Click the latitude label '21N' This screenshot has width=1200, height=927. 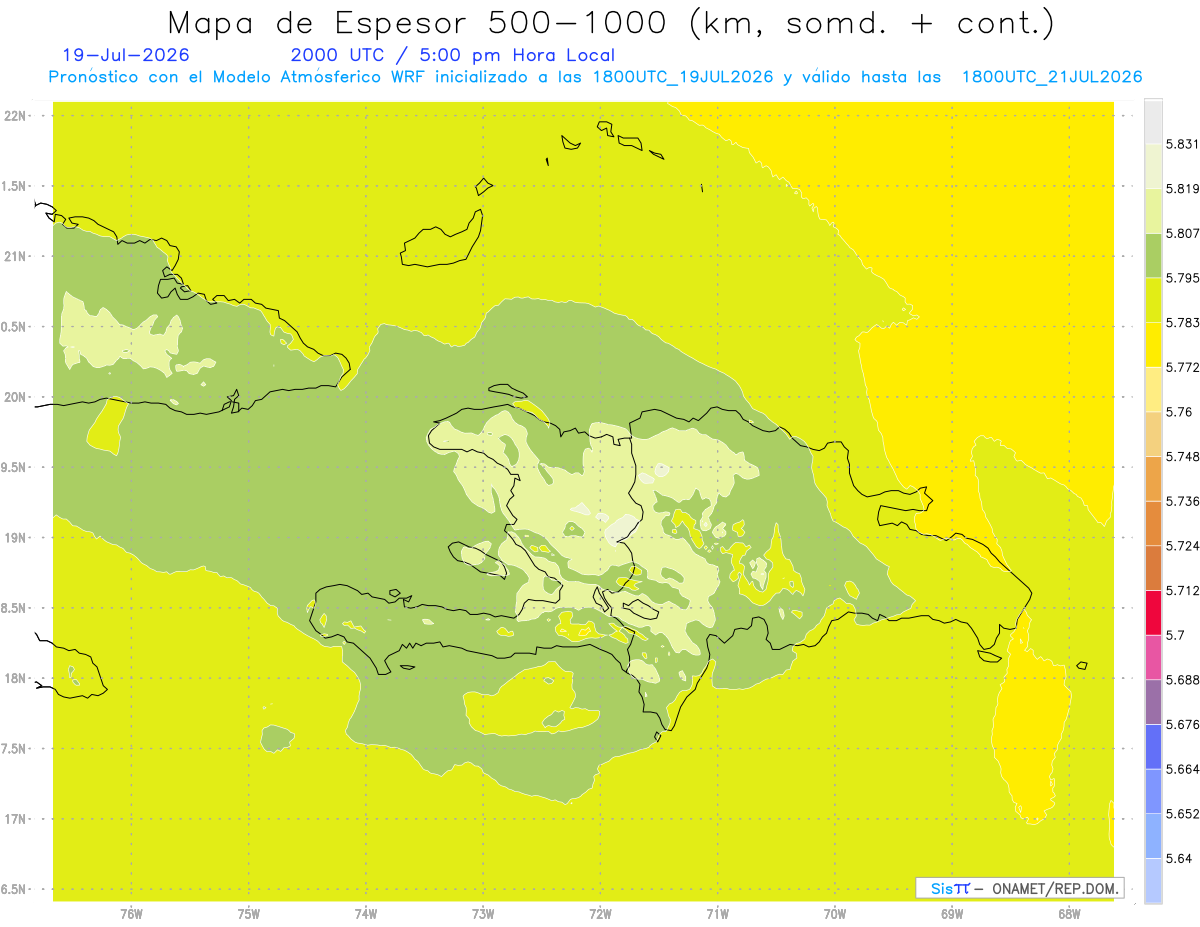(x=15, y=257)
